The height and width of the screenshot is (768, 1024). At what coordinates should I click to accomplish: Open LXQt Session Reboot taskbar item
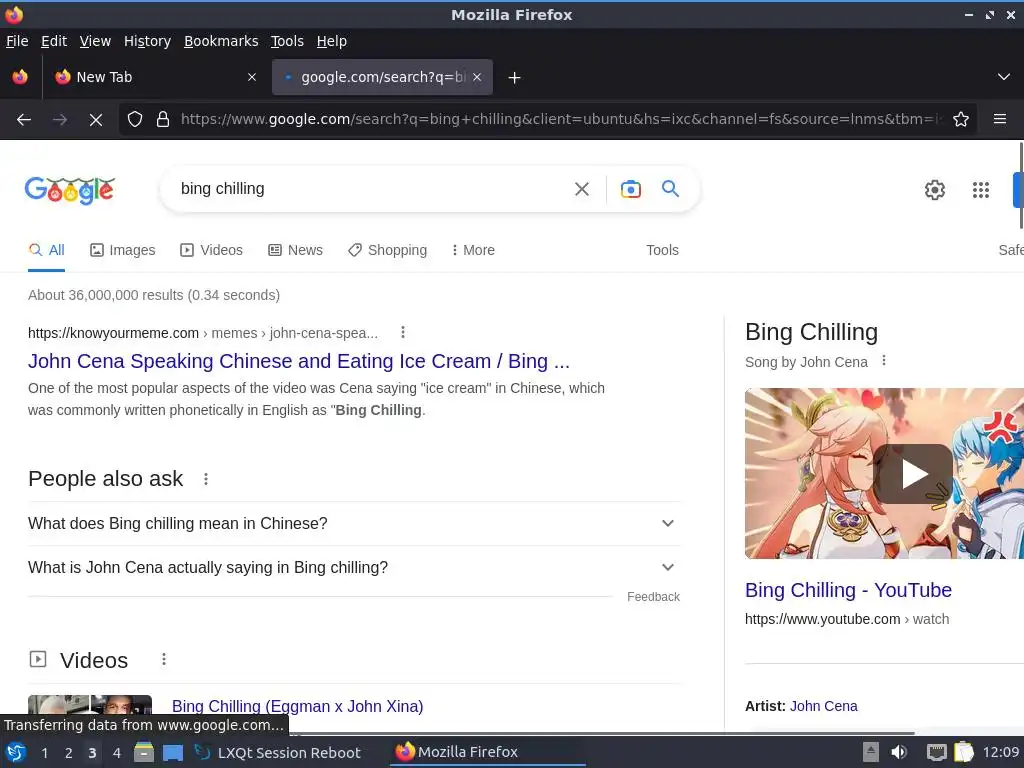[x=278, y=753]
